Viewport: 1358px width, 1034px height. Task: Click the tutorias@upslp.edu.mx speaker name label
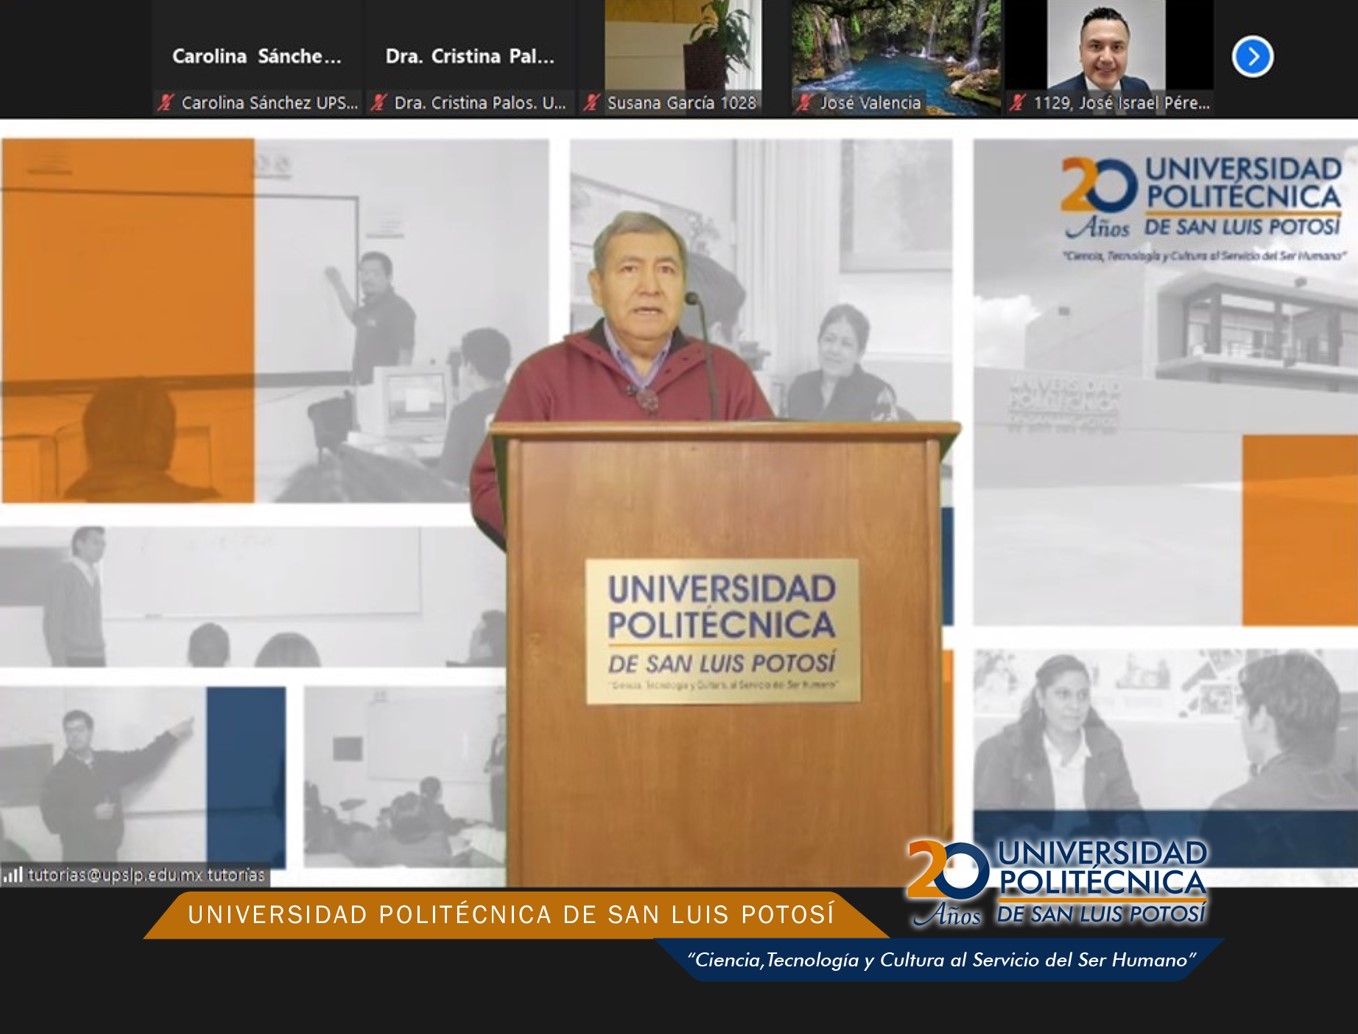point(146,875)
